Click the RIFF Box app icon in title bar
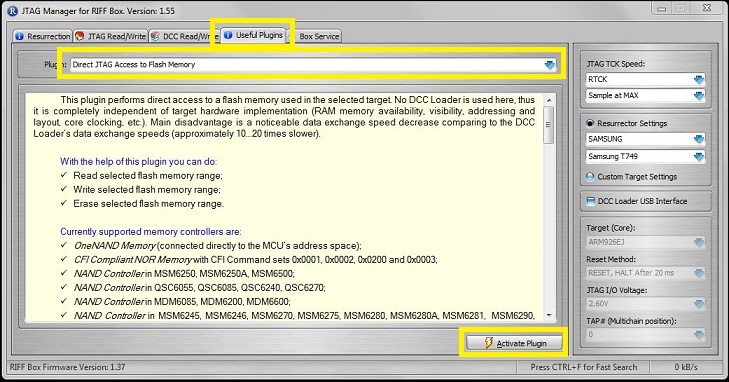This screenshot has height=382, width=729. pyautogui.click(x=13, y=11)
